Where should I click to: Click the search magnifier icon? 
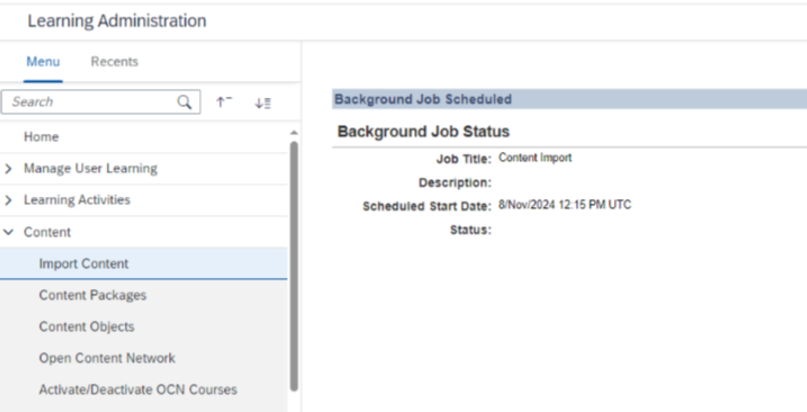(184, 102)
